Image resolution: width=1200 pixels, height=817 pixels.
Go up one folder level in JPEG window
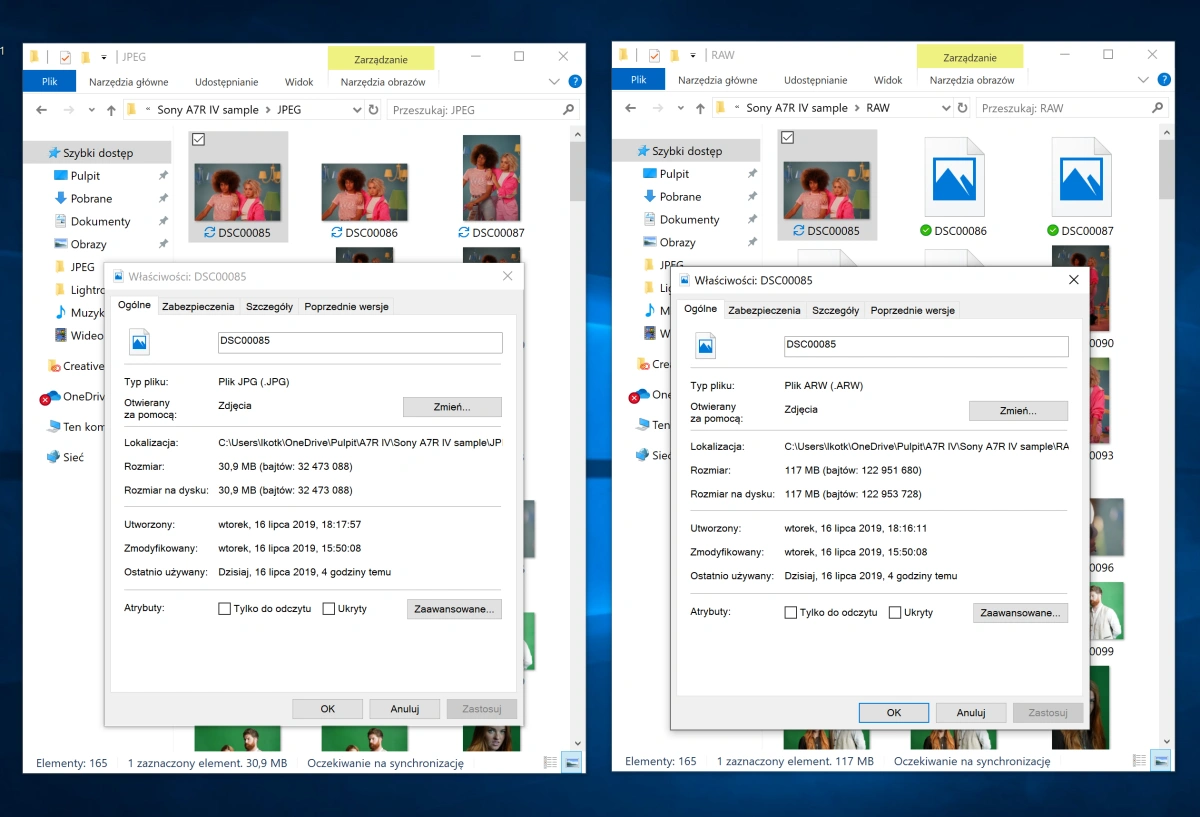[110, 110]
